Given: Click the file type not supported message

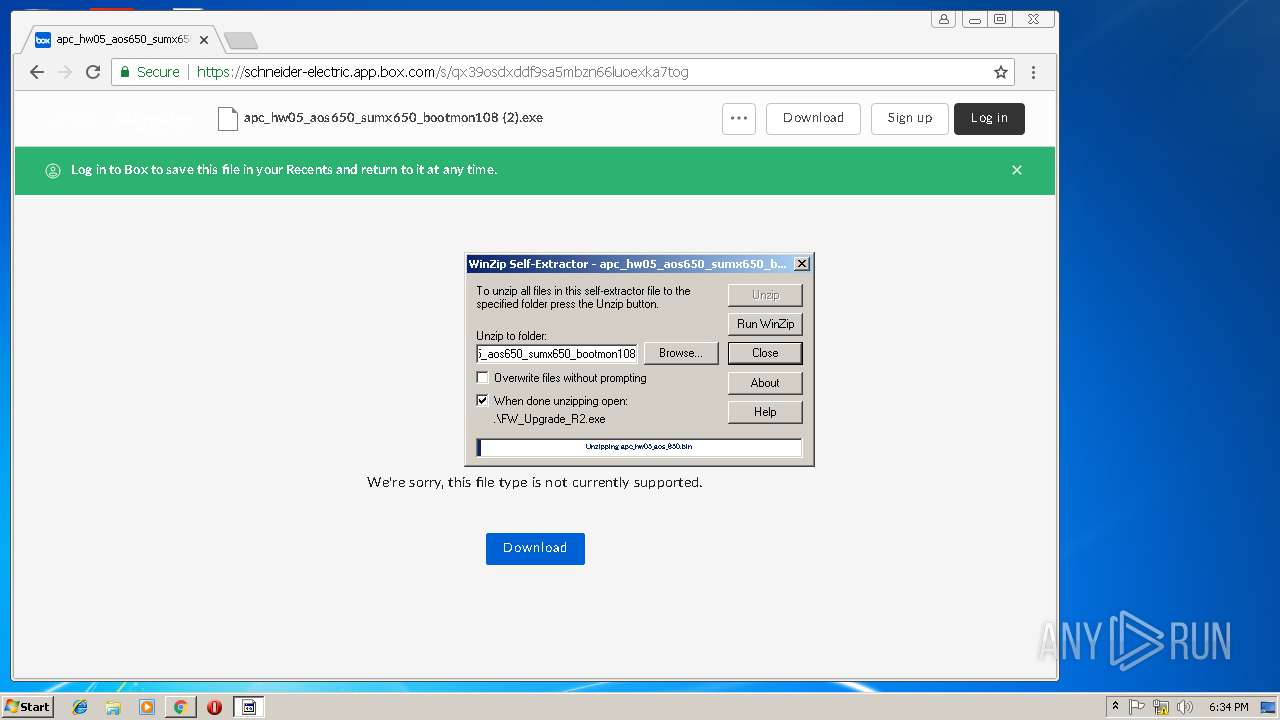Looking at the screenshot, I should pyautogui.click(x=535, y=482).
